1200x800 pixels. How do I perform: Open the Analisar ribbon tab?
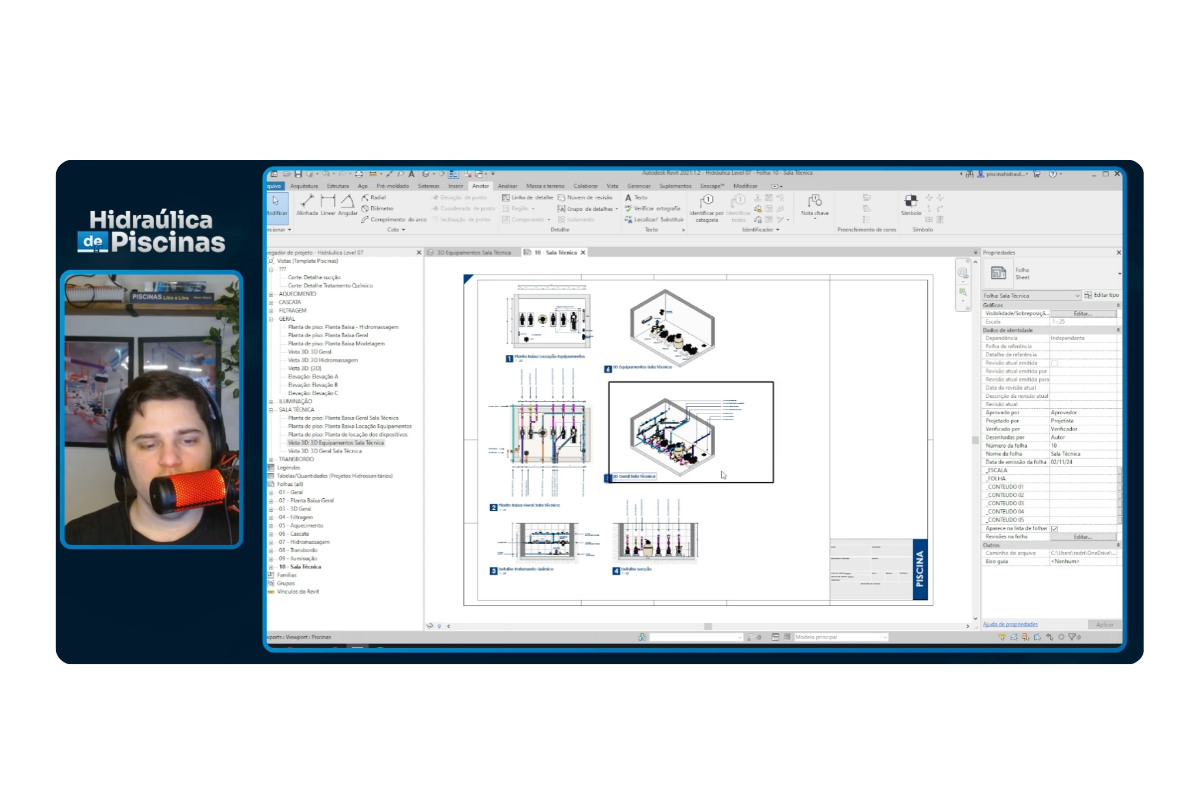[508, 186]
